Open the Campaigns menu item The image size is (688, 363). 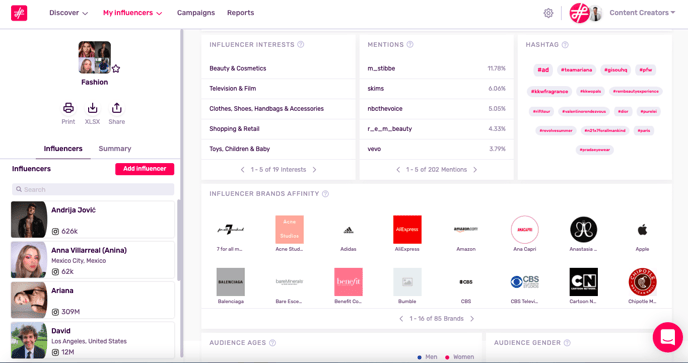(196, 13)
